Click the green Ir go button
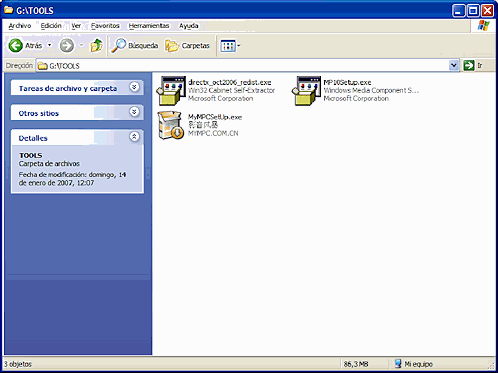Image resolution: width=498 pixels, height=373 pixels. 473,65
